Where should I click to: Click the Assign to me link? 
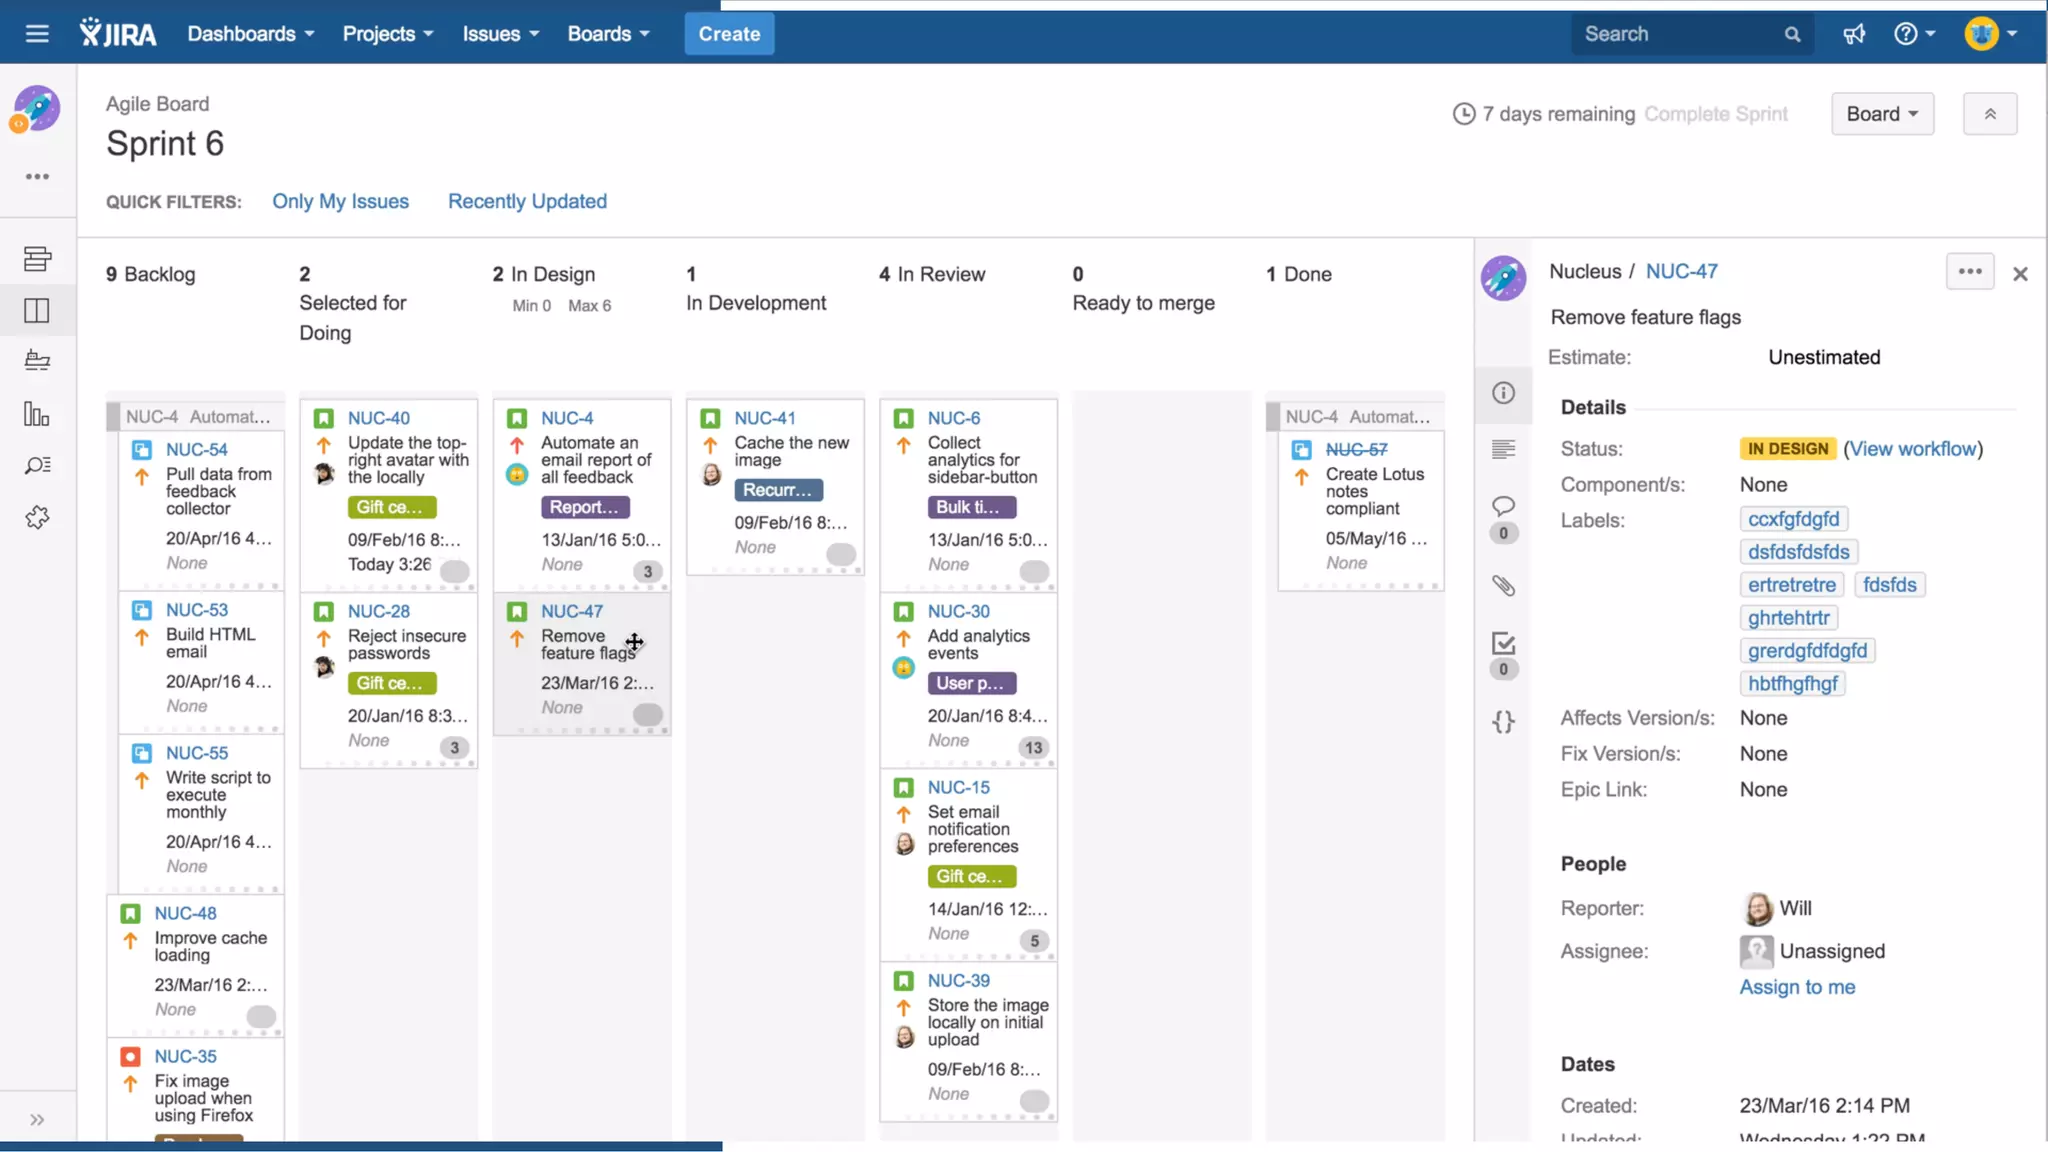pos(1797,987)
